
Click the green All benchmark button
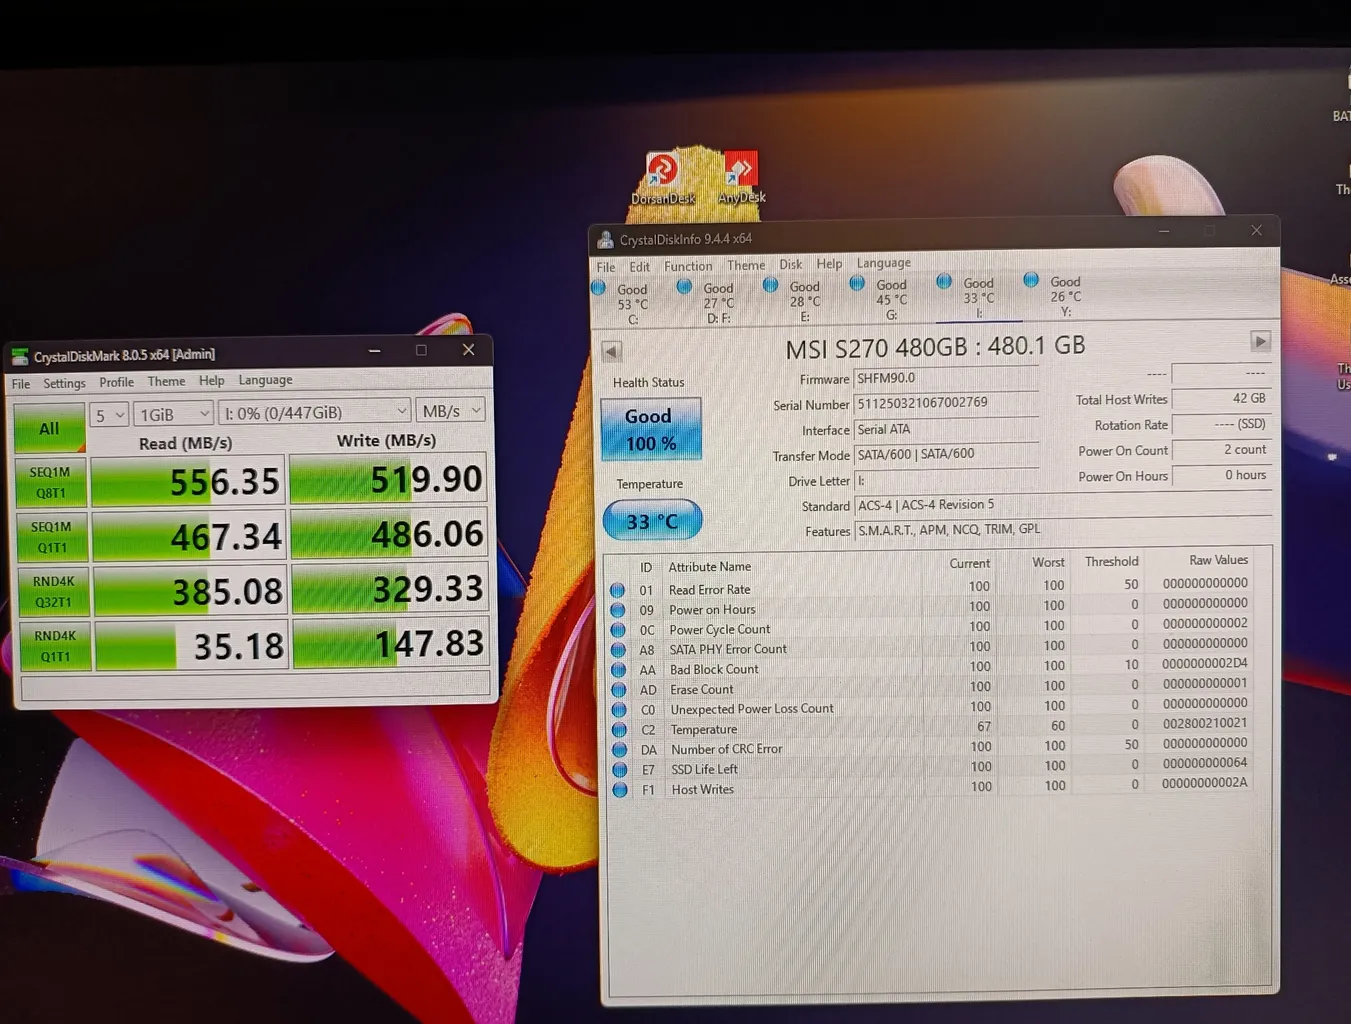[49, 429]
